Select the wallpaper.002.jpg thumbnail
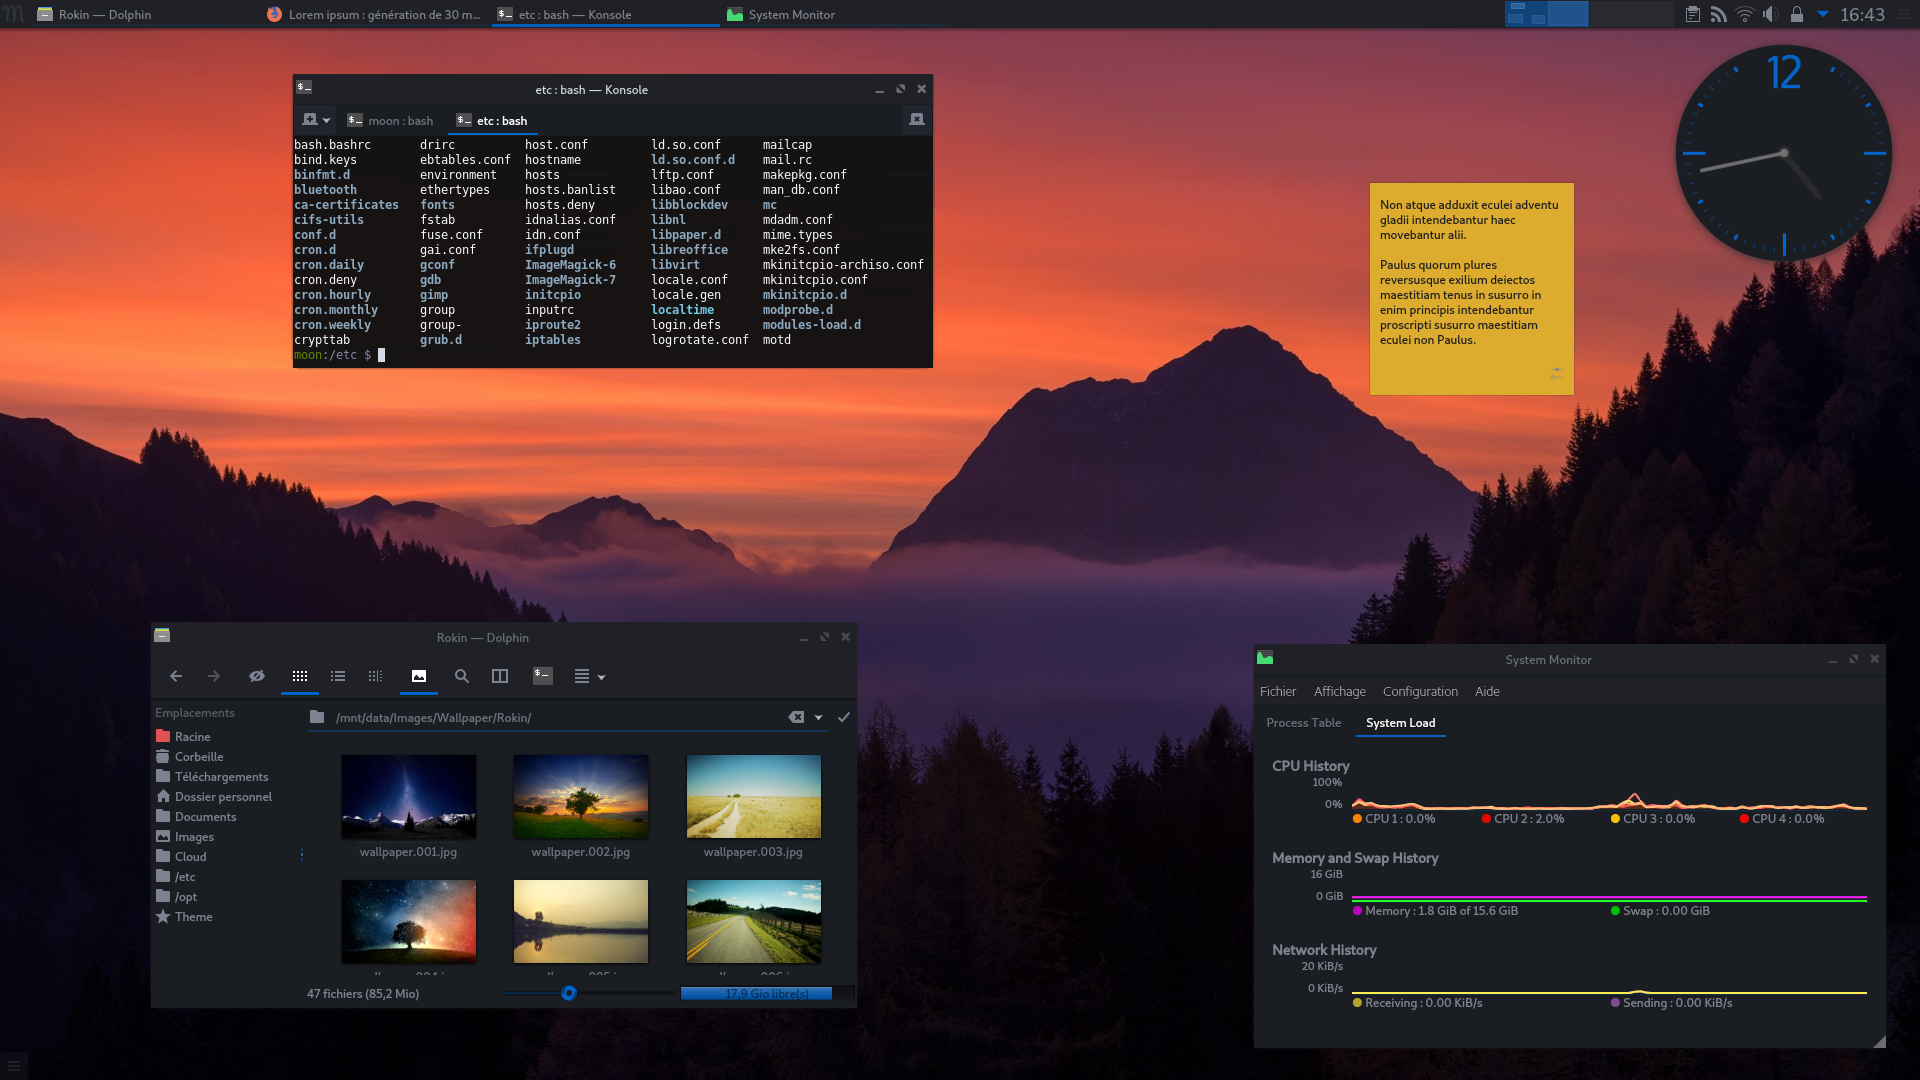The image size is (1920, 1080). tap(581, 797)
